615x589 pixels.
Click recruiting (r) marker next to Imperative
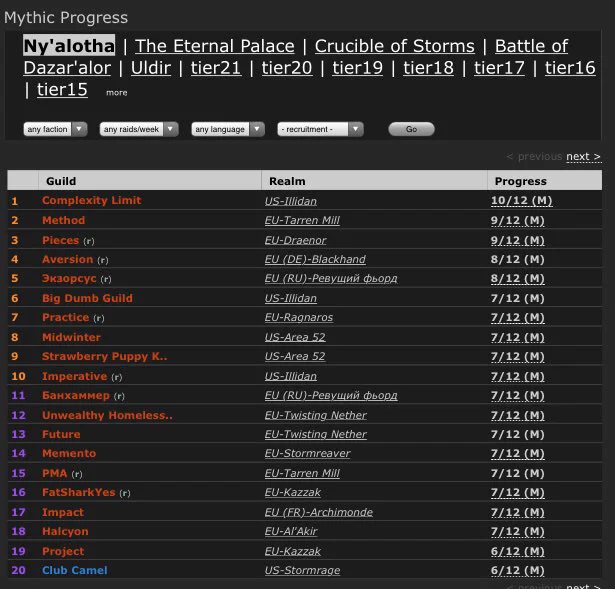[117, 377]
